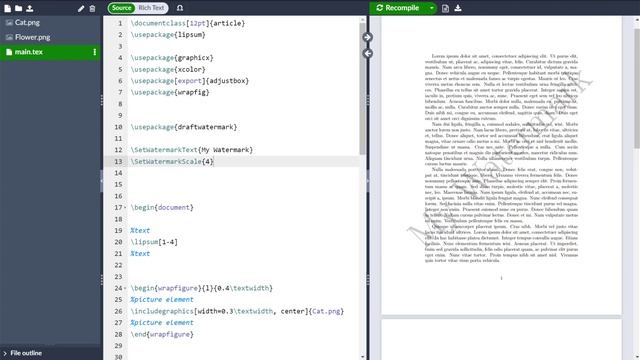Screen dimensions: 640x360
Task: Fold line 24 wrapfigure block
Action: click(125, 288)
